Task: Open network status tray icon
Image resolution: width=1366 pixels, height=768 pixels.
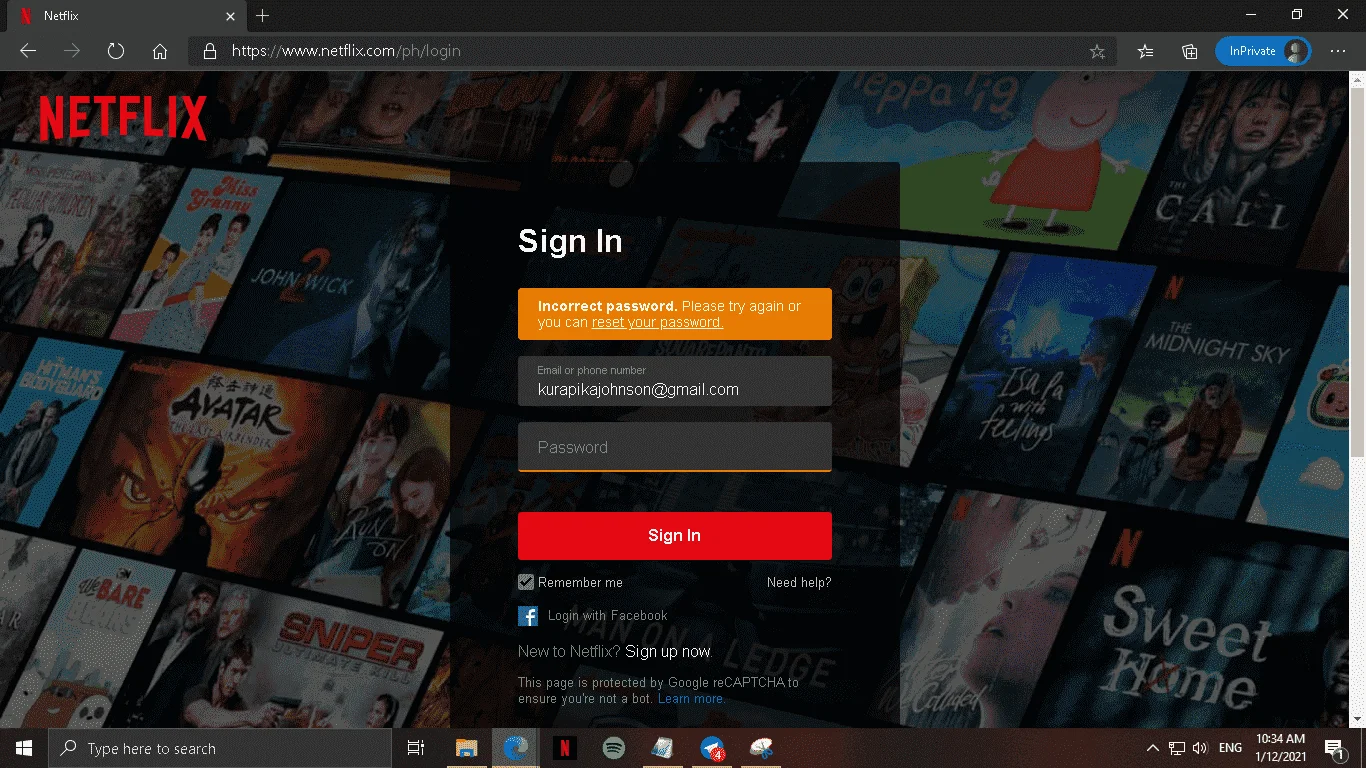Action: [x=1177, y=748]
